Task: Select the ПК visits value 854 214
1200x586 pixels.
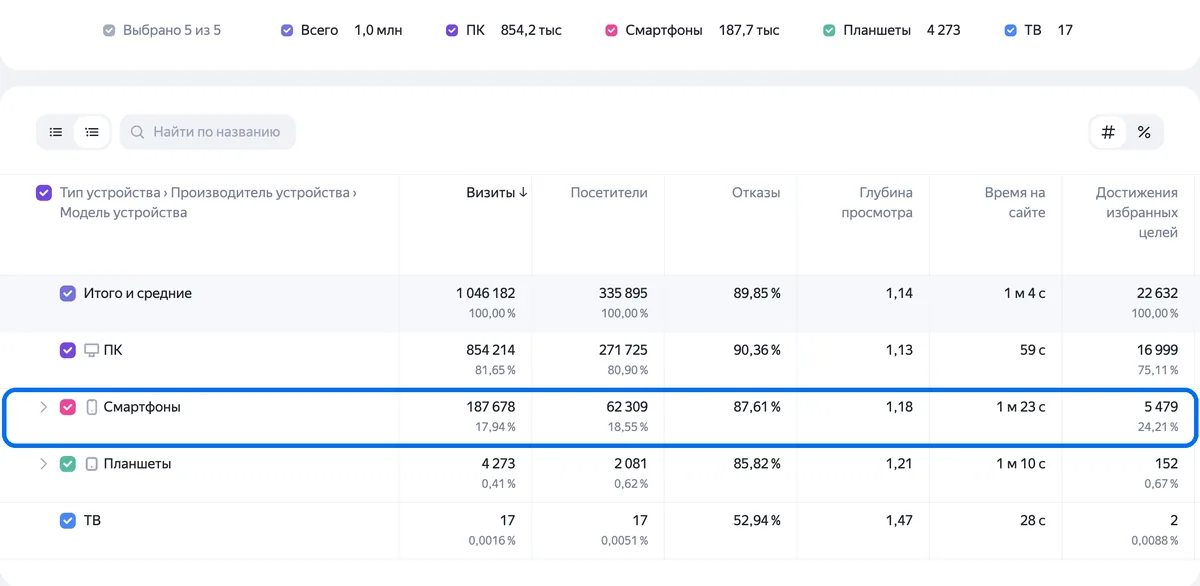Action: [491, 350]
